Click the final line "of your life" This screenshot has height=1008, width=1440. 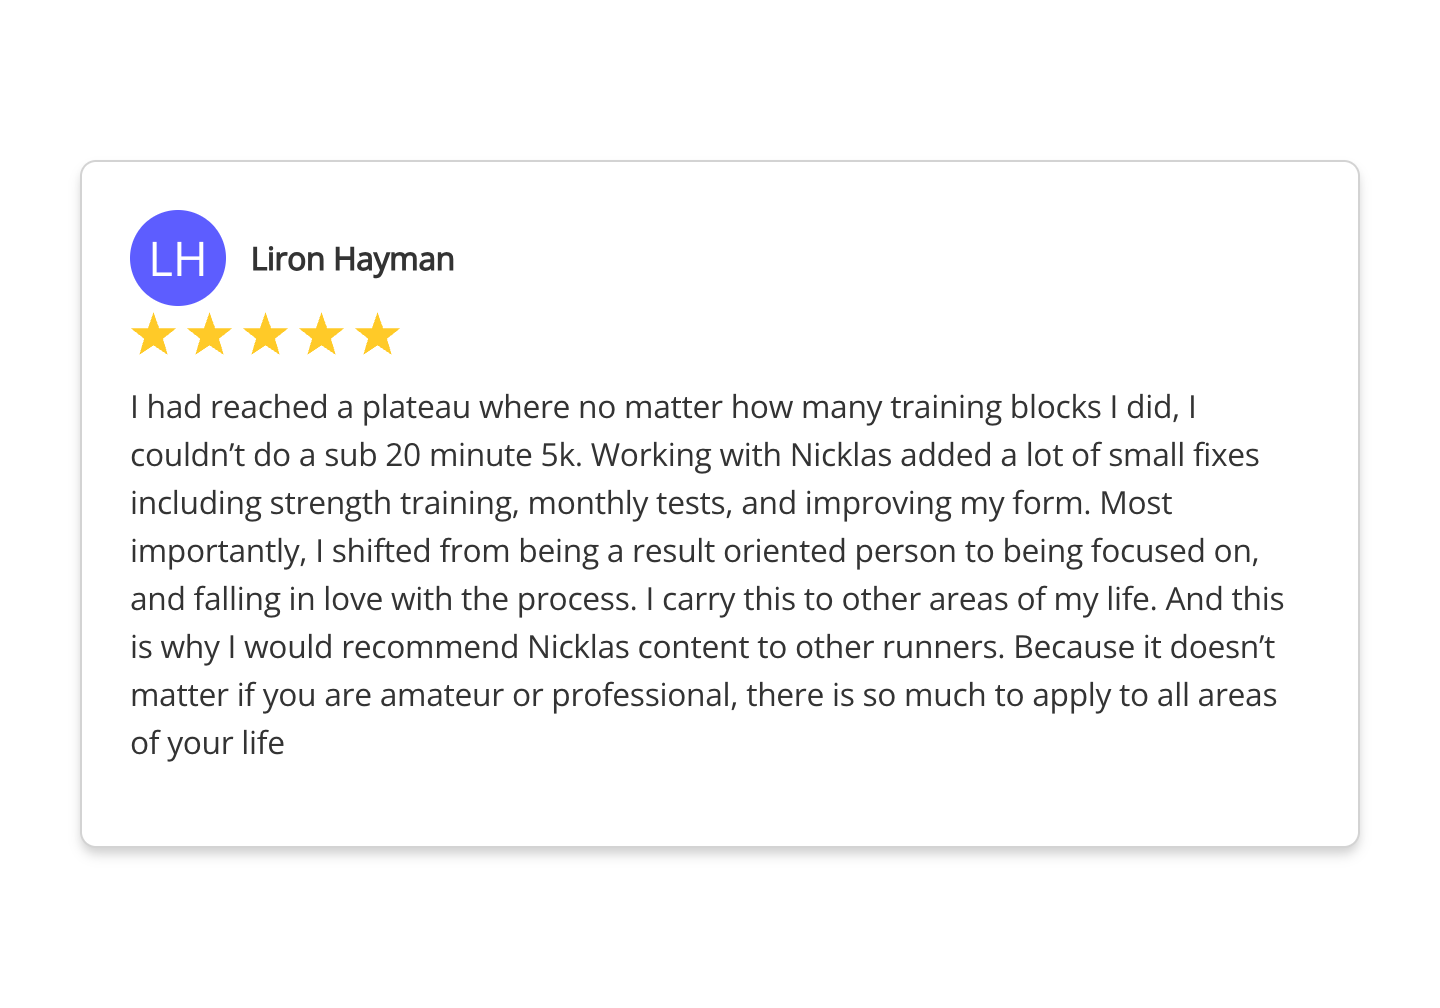[x=208, y=743]
